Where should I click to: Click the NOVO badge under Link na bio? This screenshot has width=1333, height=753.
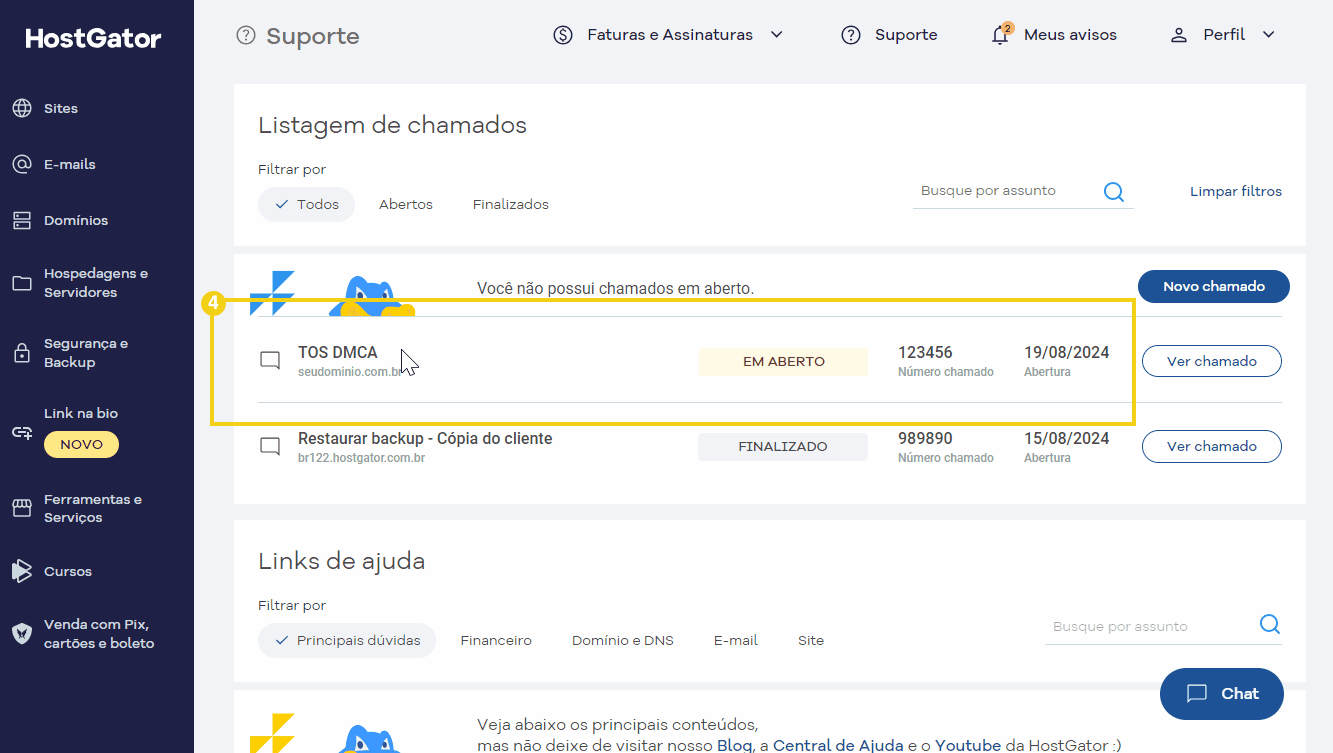coord(81,444)
